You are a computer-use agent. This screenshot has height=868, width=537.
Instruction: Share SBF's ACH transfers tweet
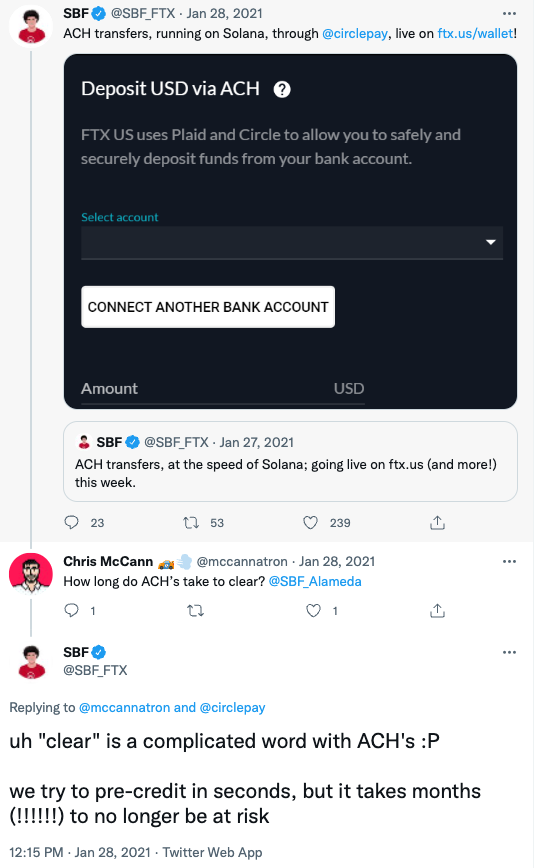point(437,523)
